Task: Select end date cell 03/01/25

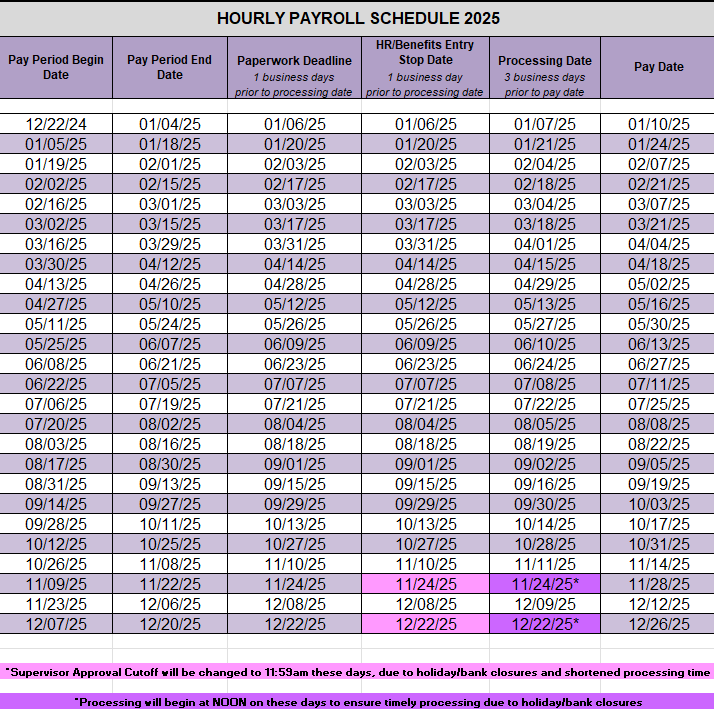Action: pos(170,204)
